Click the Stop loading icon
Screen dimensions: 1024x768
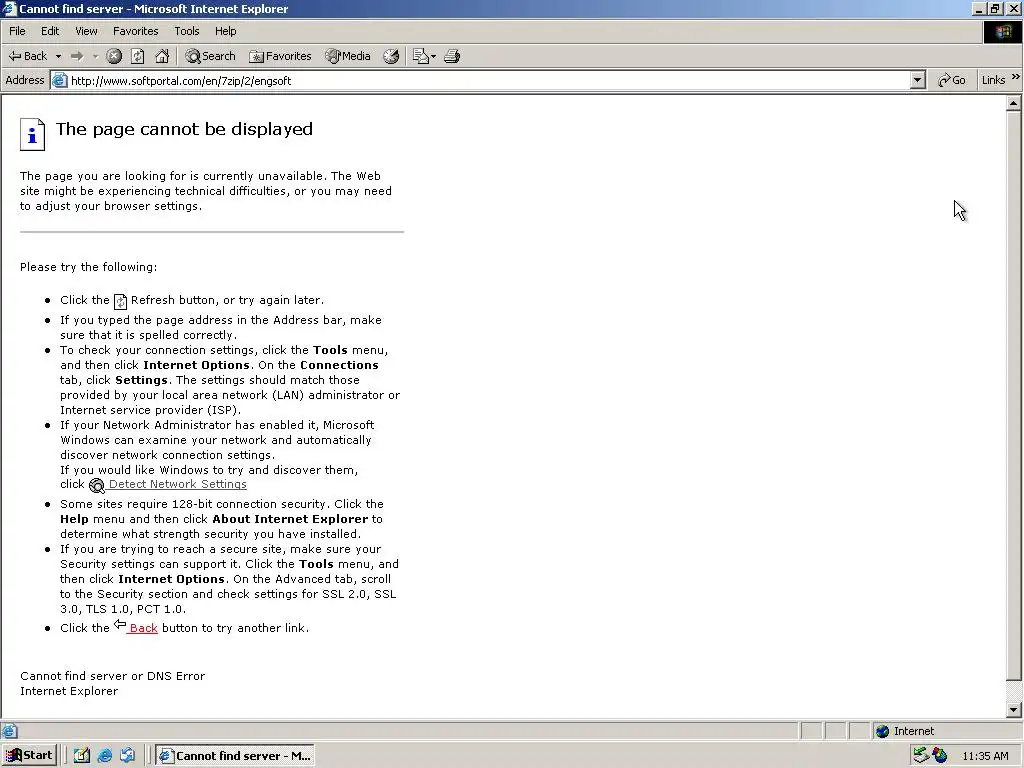point(114,56)
